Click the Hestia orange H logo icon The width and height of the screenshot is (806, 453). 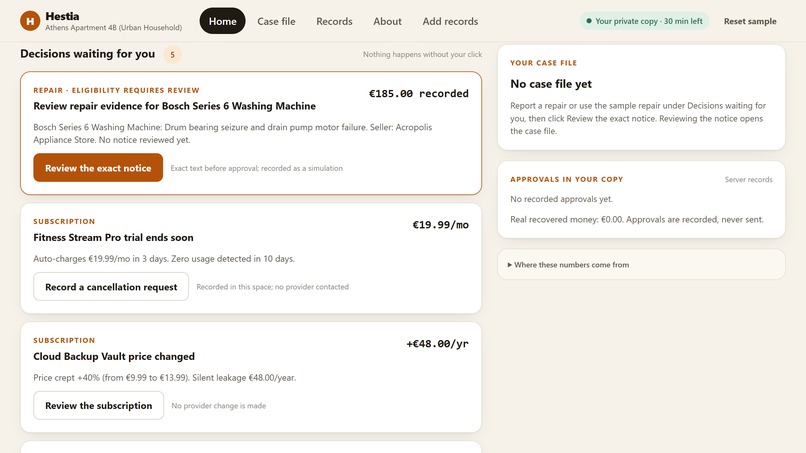[x=30, y=21]
